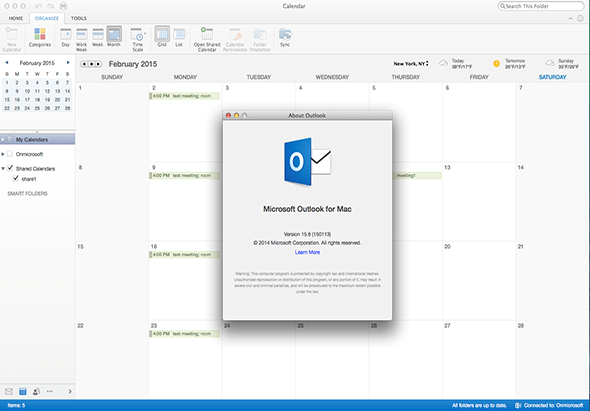Open the TOOLS ribbon tab
The width and height of the screenshot is (590, 411).
pos(79,18)
